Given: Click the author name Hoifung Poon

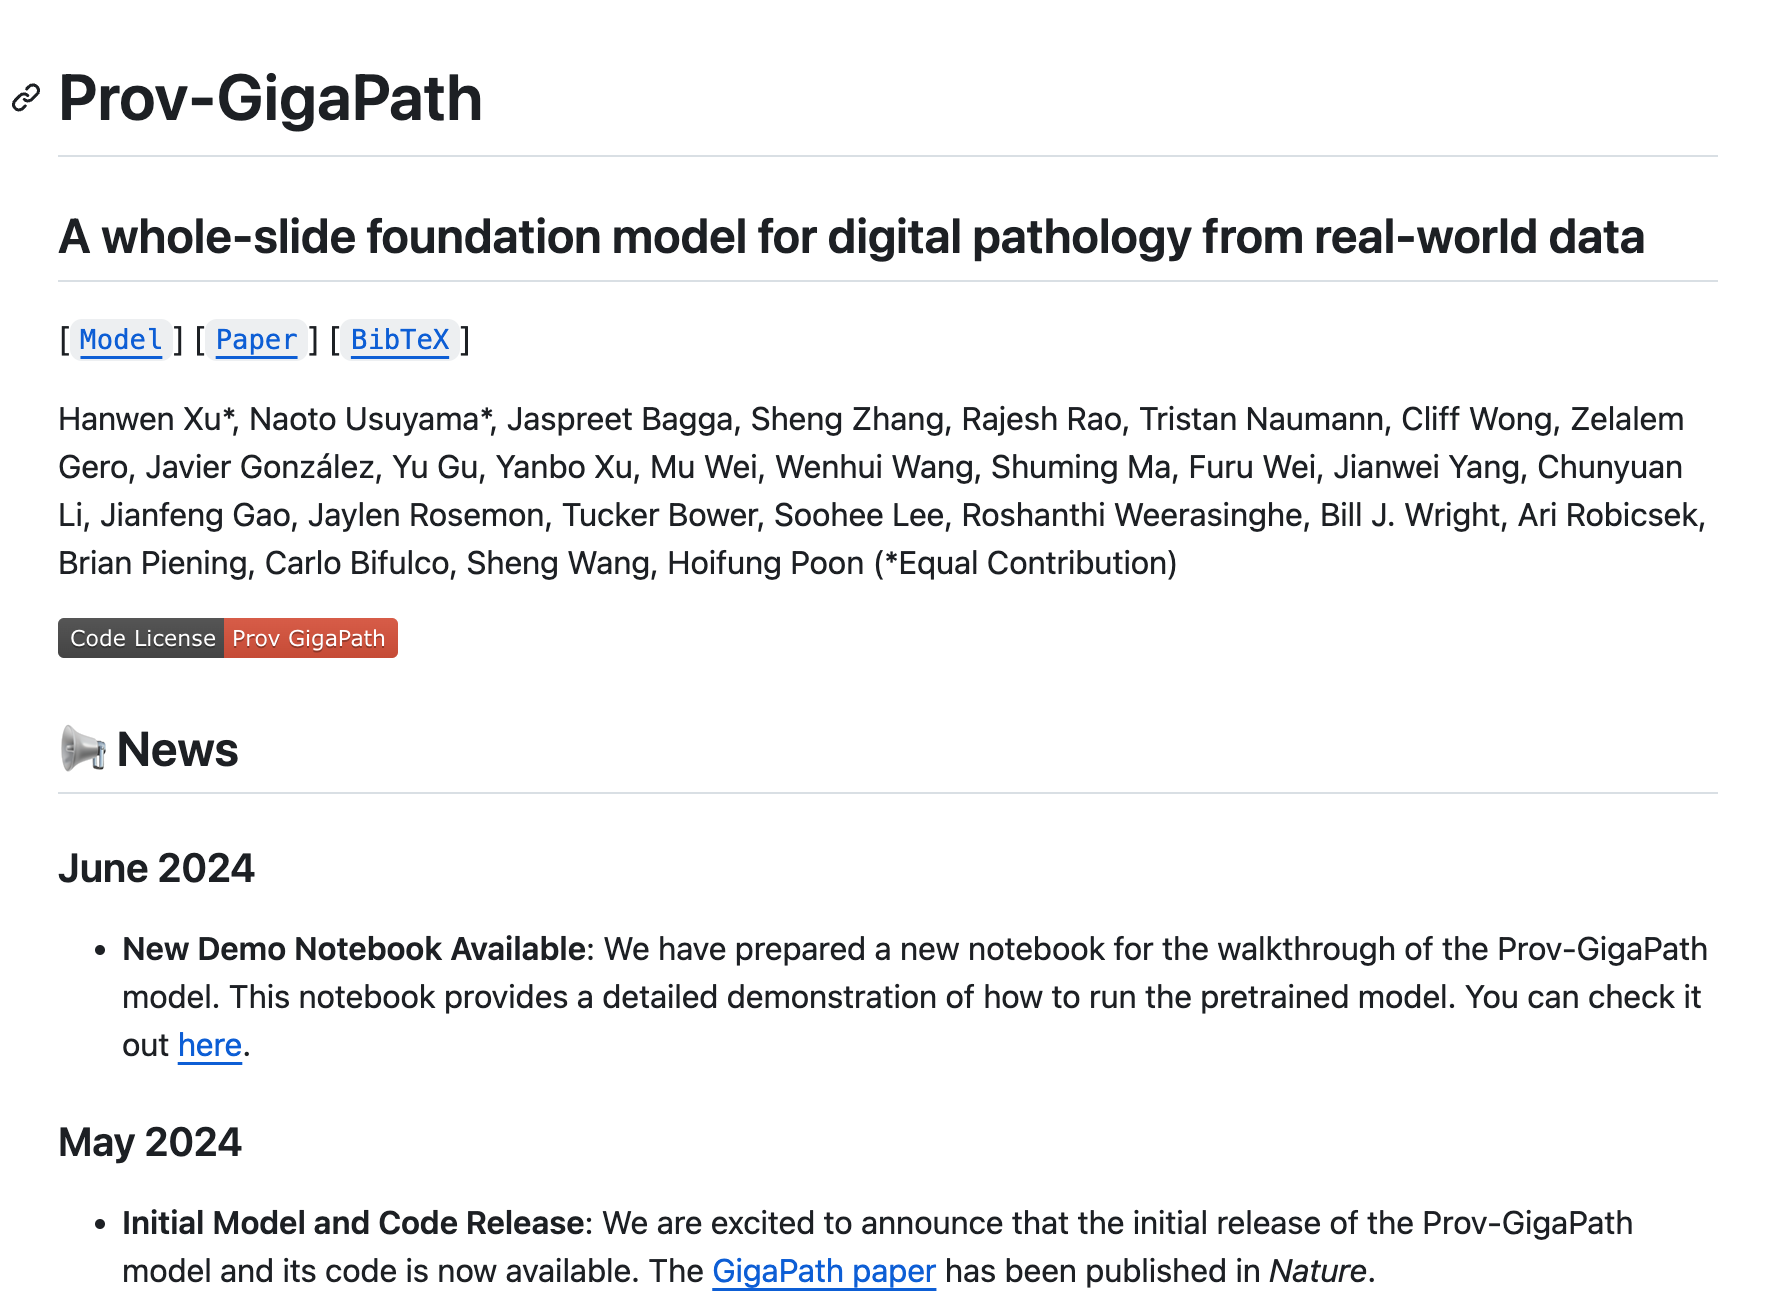Looking at the screenshot, I should (x=766, y=563).
